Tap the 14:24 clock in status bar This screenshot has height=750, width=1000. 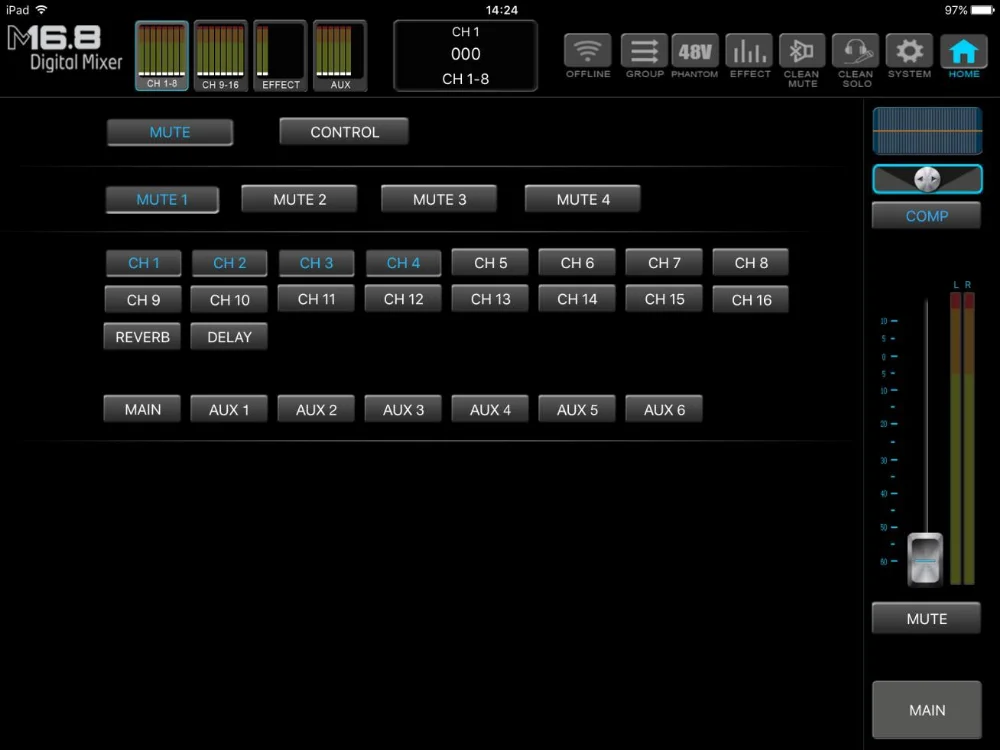501,10
